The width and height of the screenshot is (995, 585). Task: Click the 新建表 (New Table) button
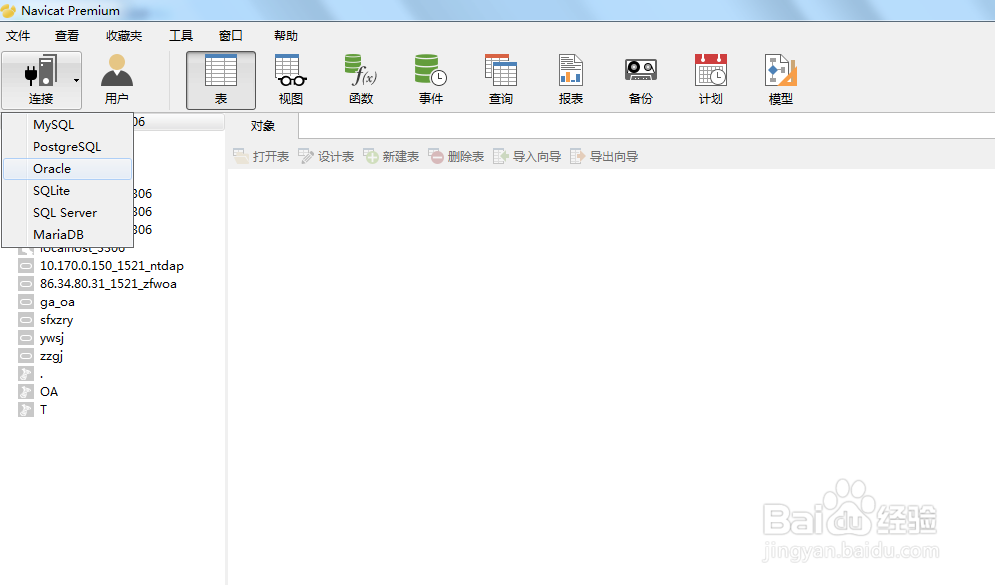click(x=391, y=156)
